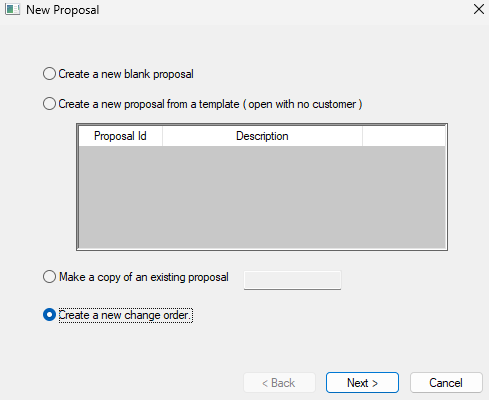Select the blank proposal radio circle

(x=49, y=74)
